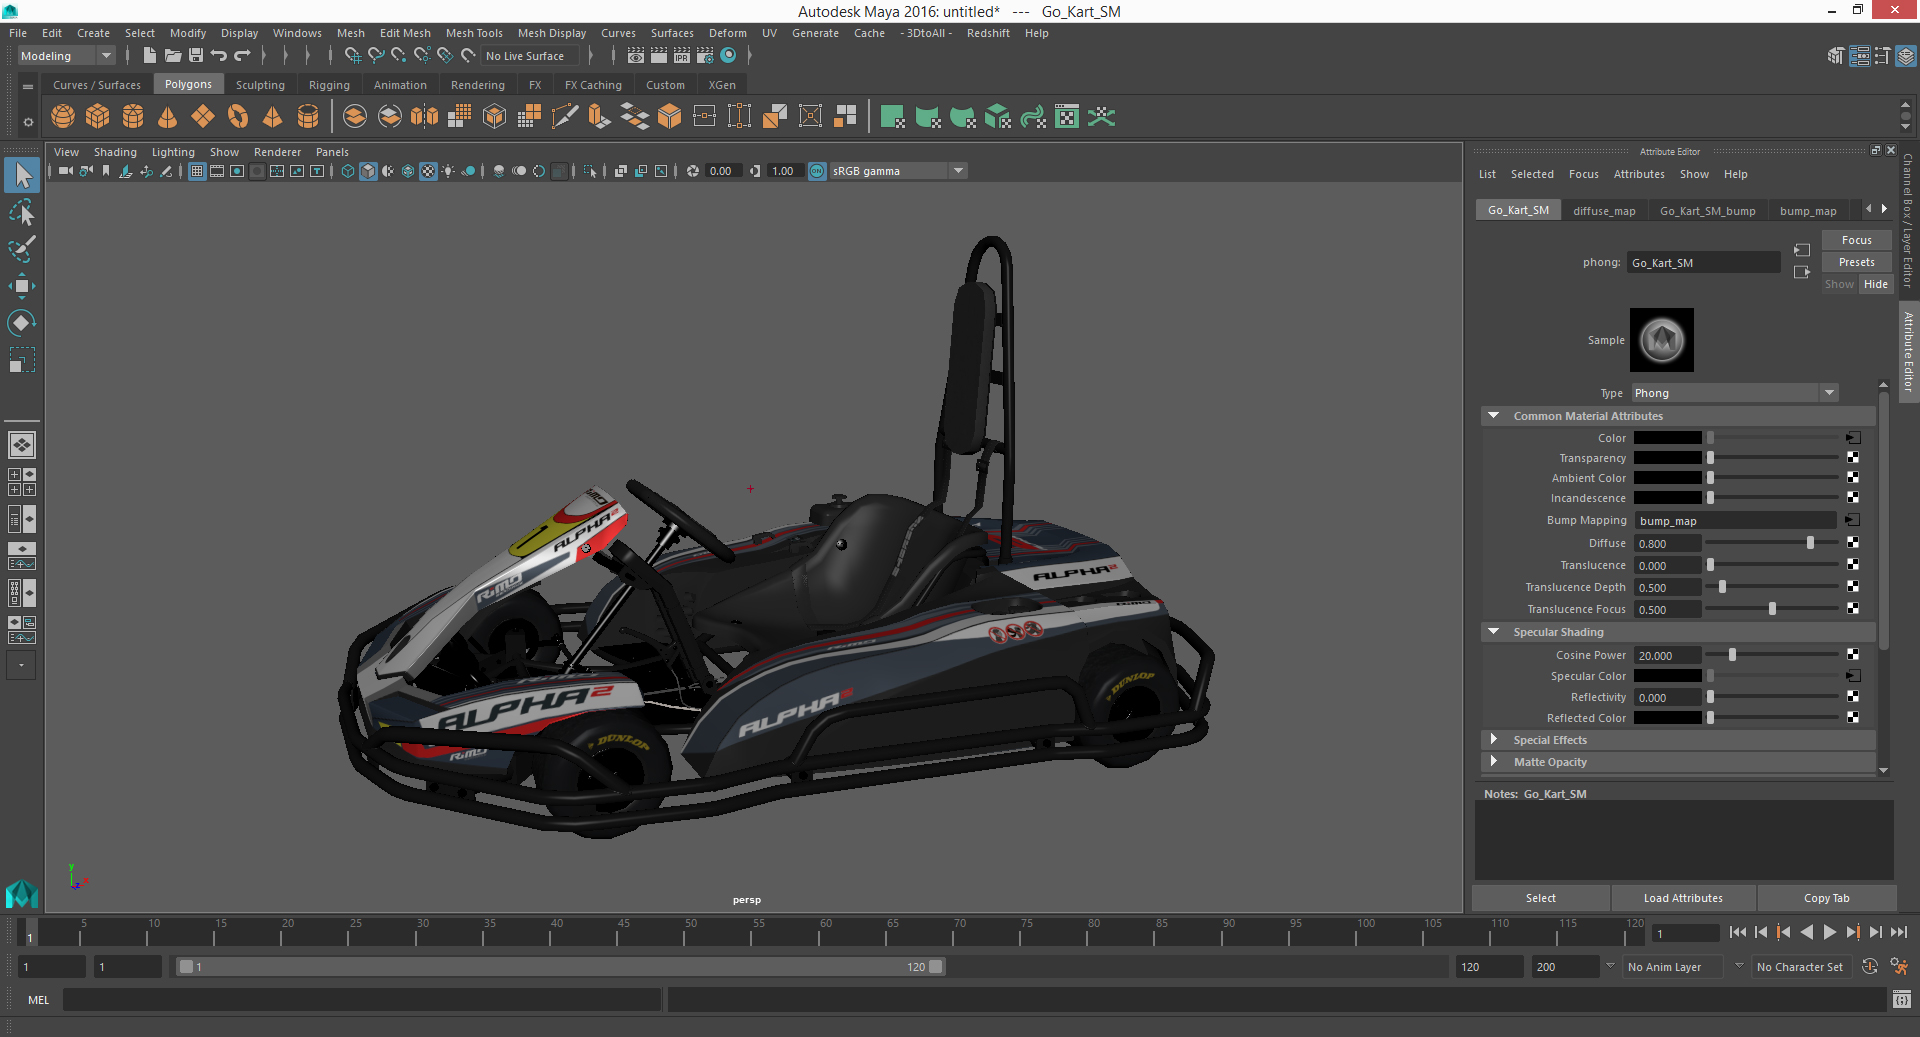The image size is (1920, 1037).
Task: Open the No Character Set dropdown
Action: pos(1803,967)
